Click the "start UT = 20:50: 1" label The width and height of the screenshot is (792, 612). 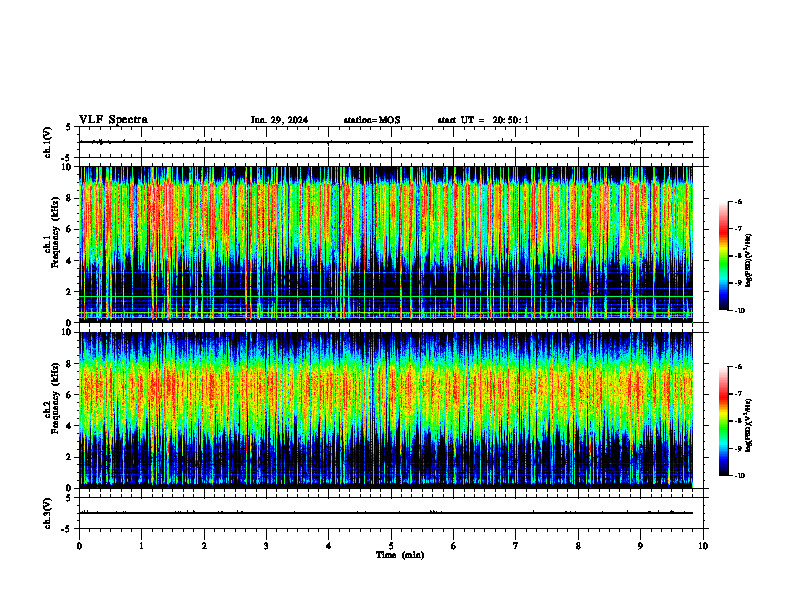pyautogui.click(x=483, y=120)
